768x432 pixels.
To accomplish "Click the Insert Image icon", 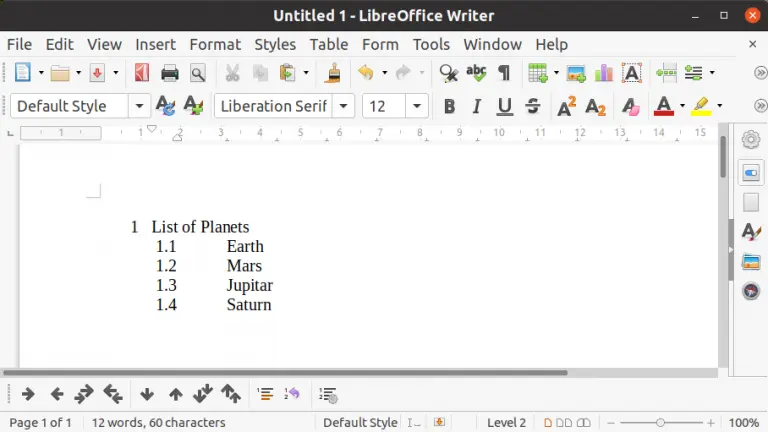I will [576, 73].
